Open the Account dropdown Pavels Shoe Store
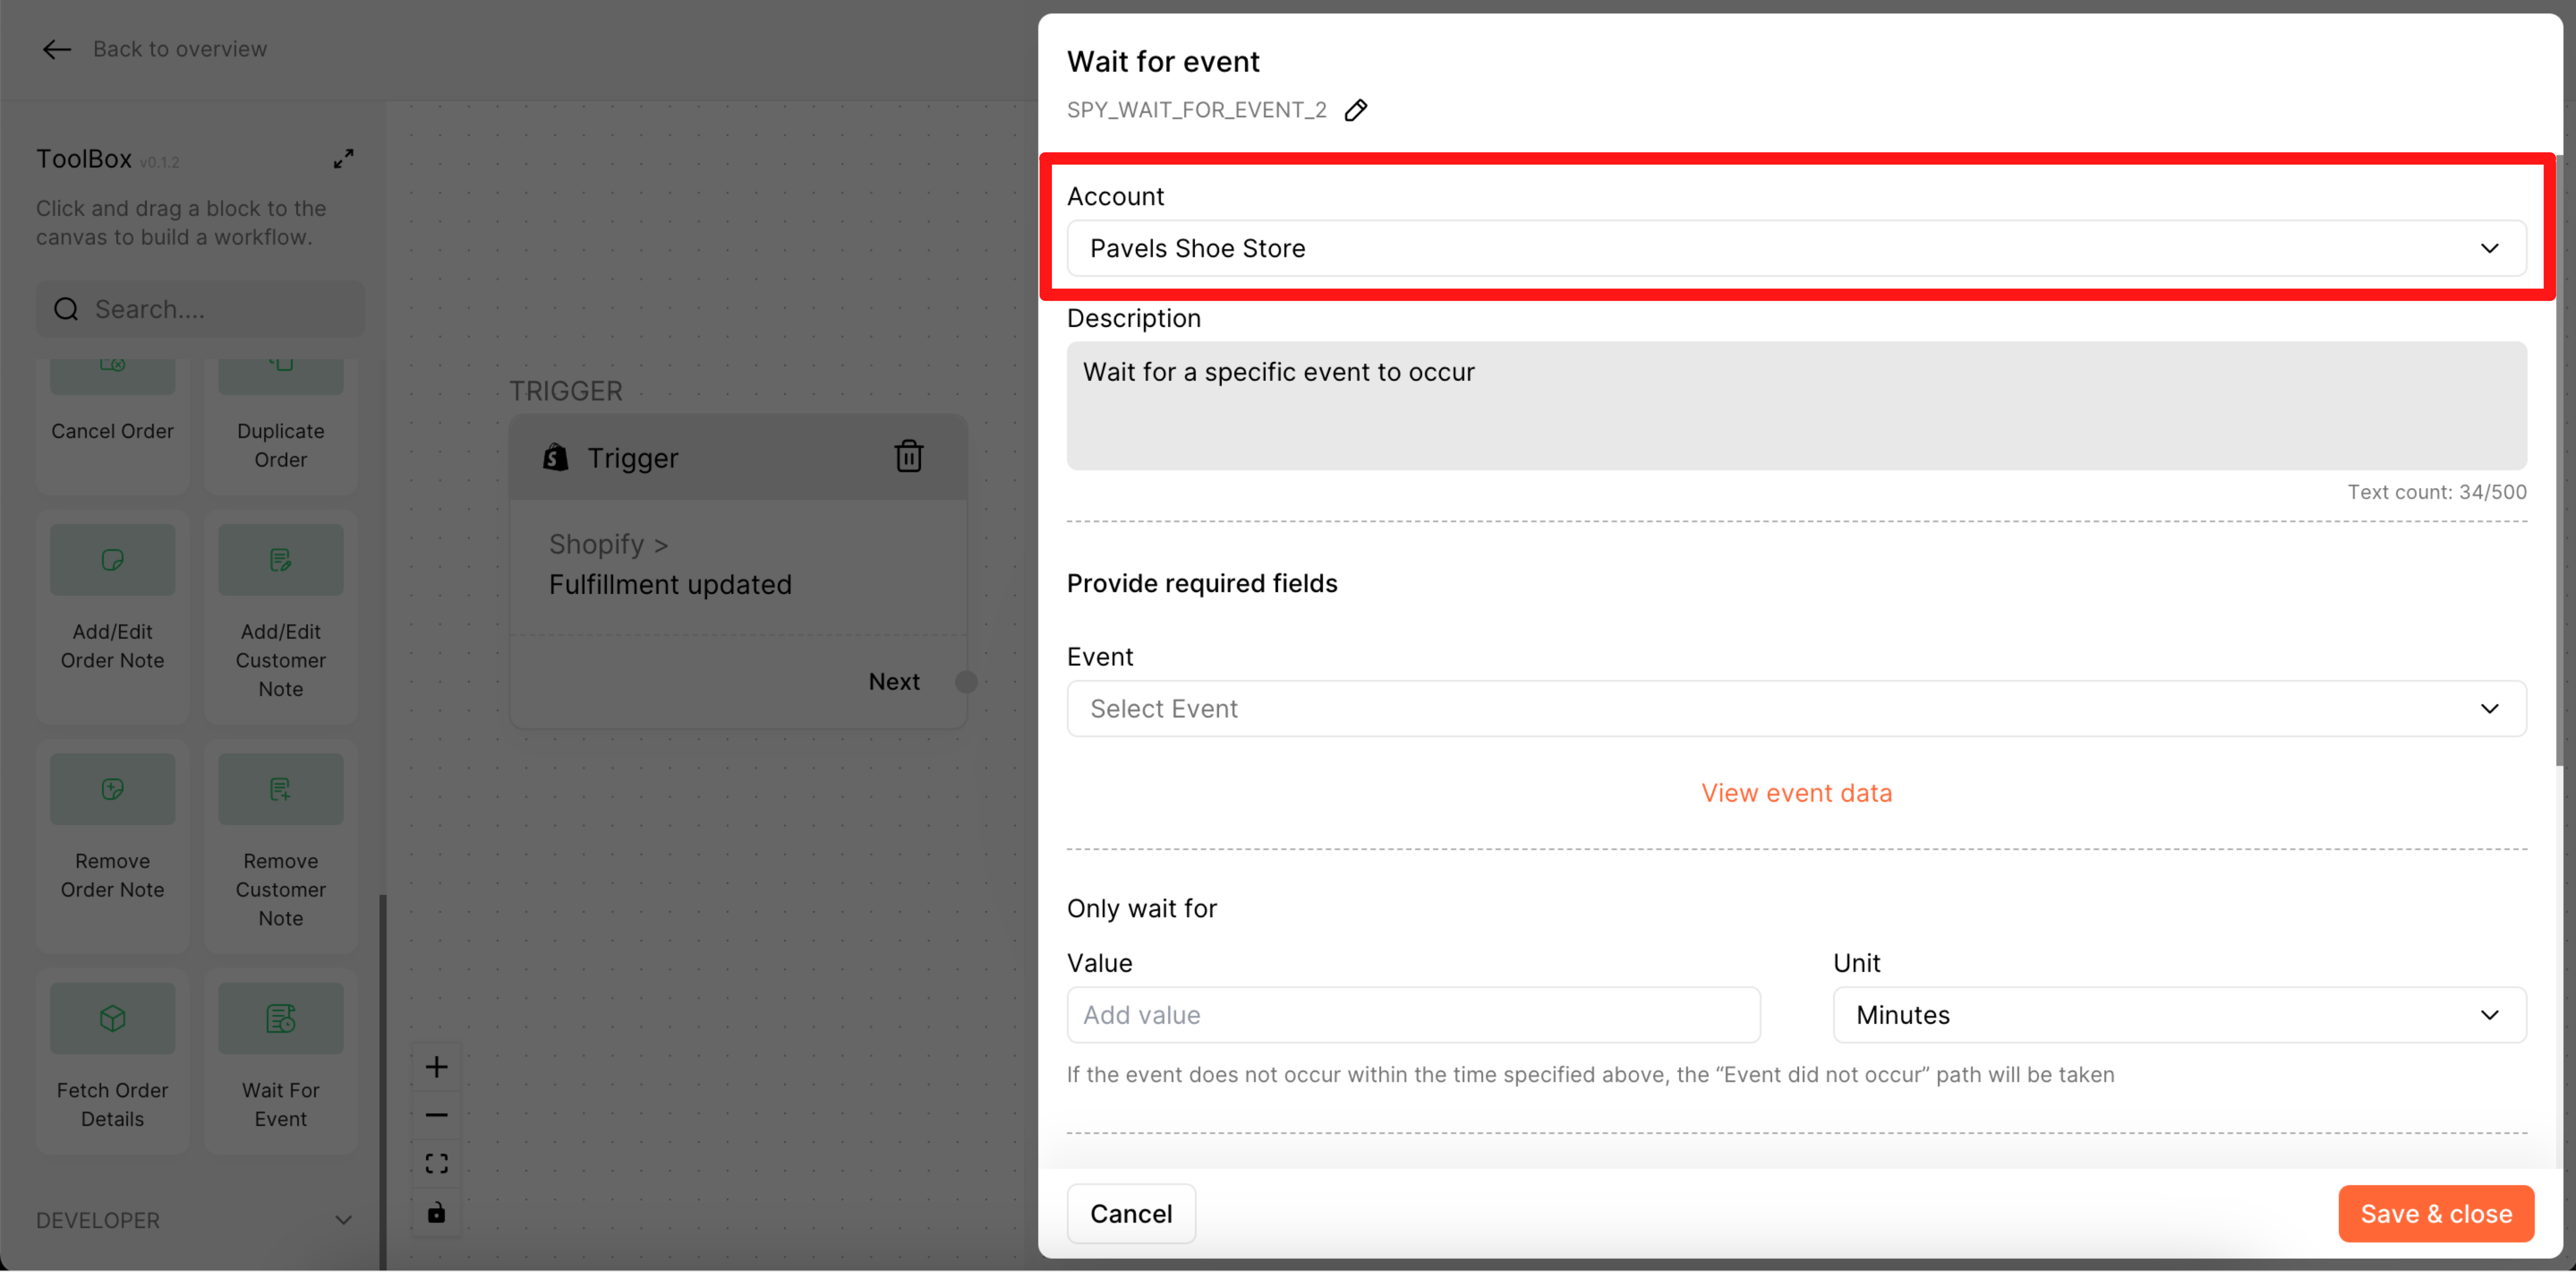Viewport: 2576px width, 1272px height. [x=1796, y=248]
